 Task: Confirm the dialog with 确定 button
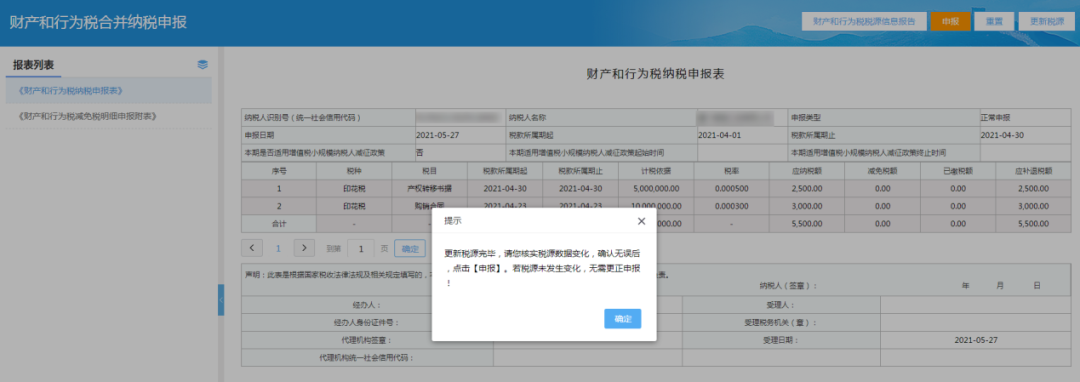click(x=623, y=319)
